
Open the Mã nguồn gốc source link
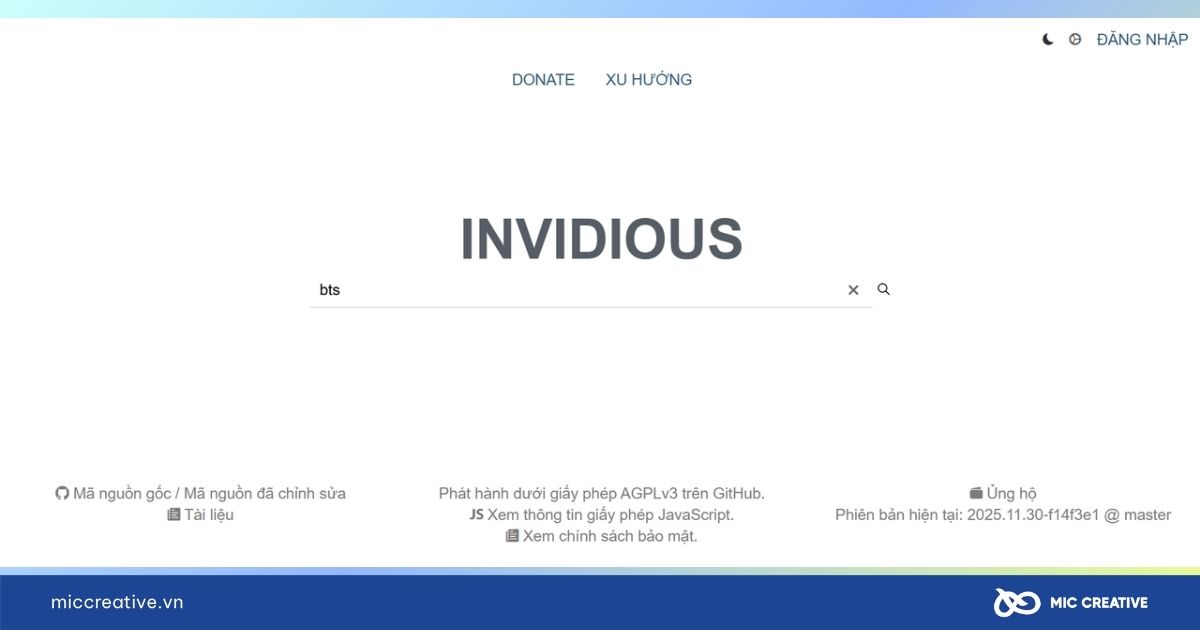coord(122,494)
